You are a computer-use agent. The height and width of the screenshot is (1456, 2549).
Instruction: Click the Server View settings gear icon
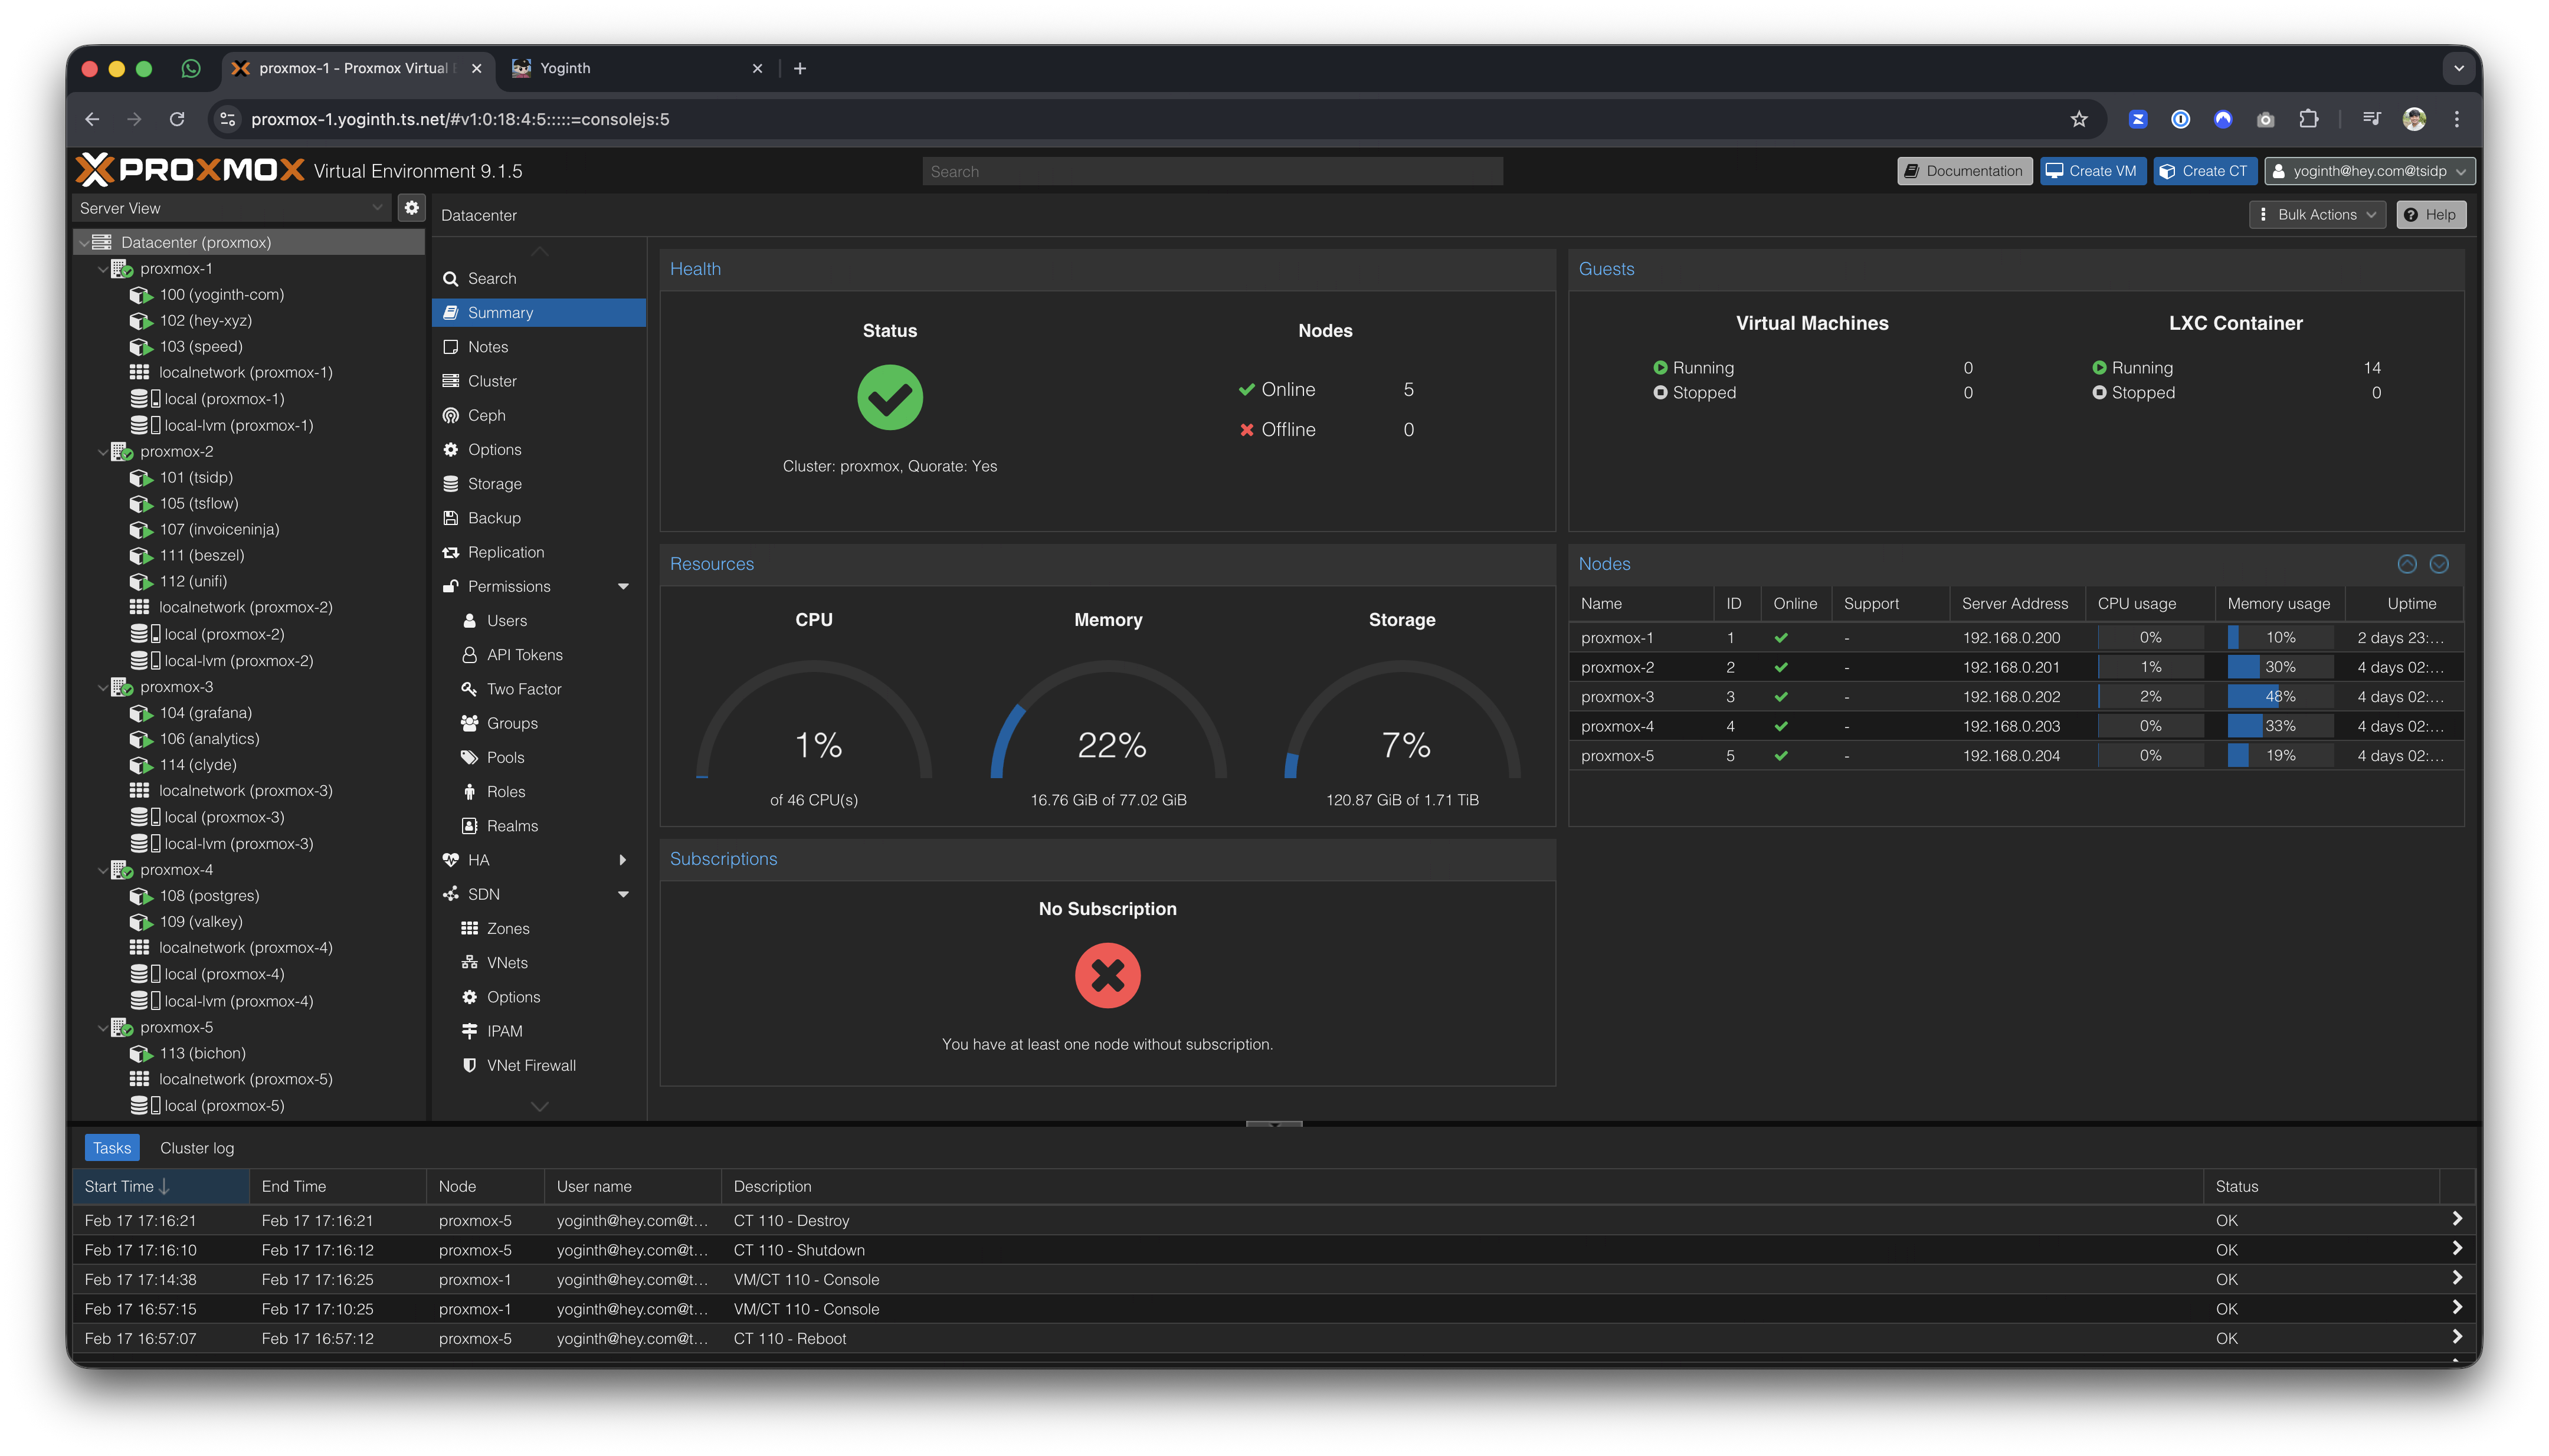click(411, 208)
